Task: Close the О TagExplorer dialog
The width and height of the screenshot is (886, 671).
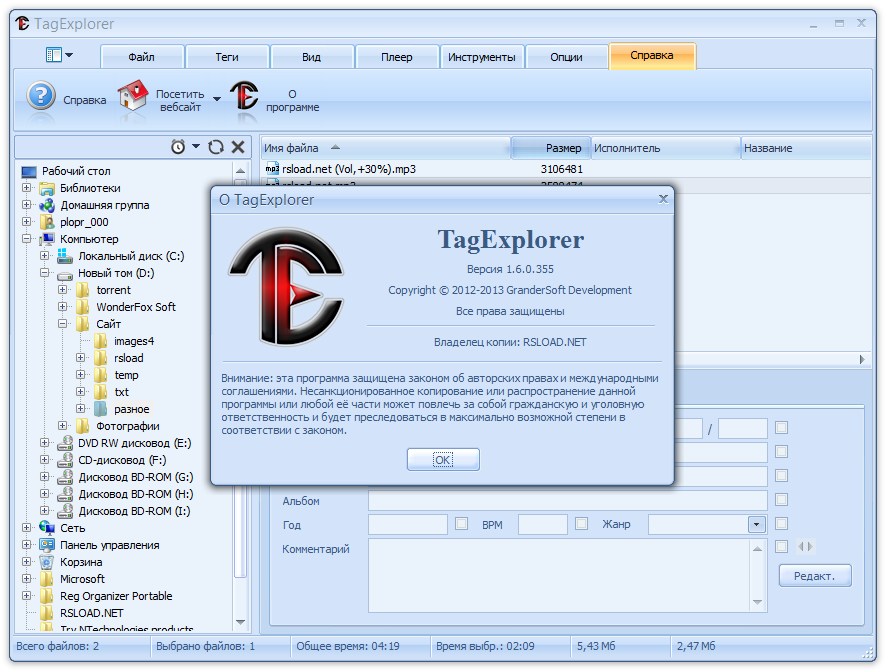Action: (663, 198)
